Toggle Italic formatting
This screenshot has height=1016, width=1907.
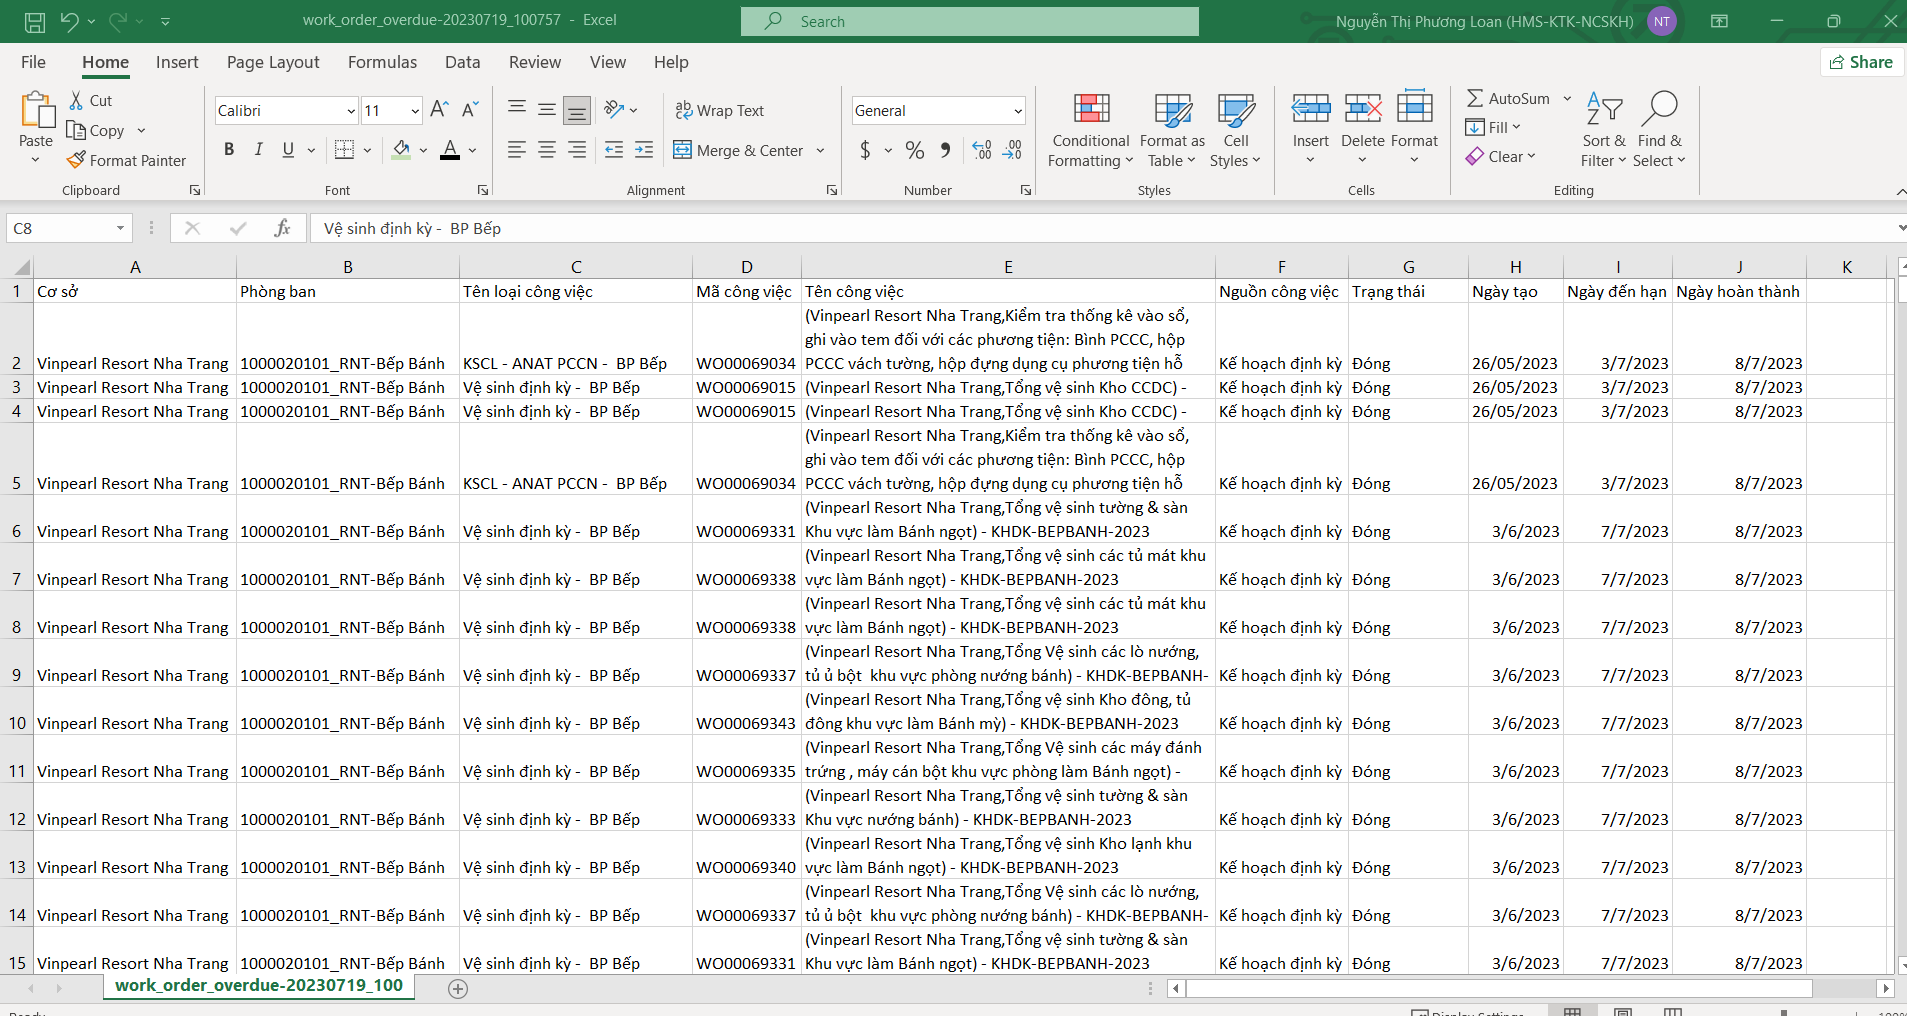pos(259,150)
